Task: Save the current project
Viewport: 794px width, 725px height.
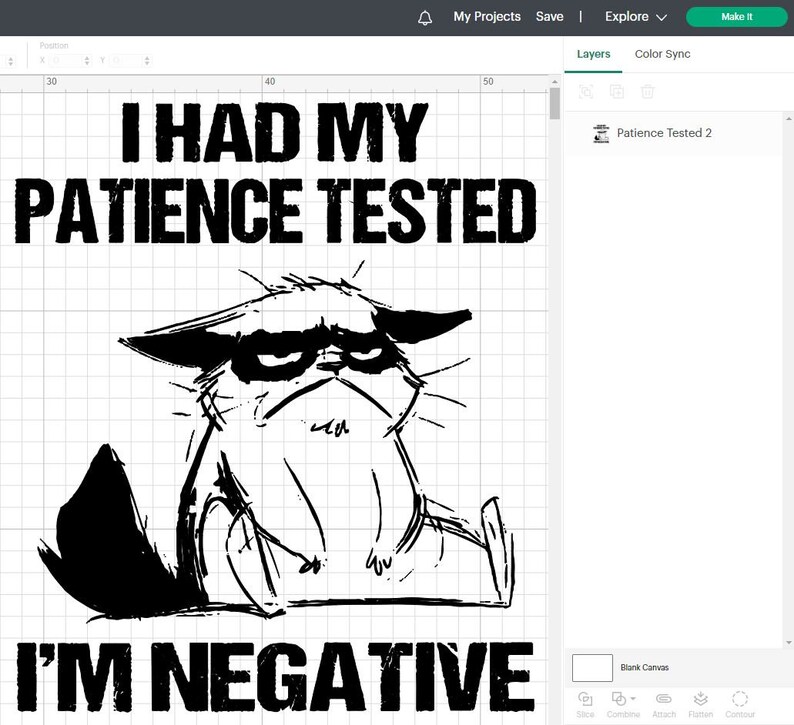Action: tap(549, 17)
